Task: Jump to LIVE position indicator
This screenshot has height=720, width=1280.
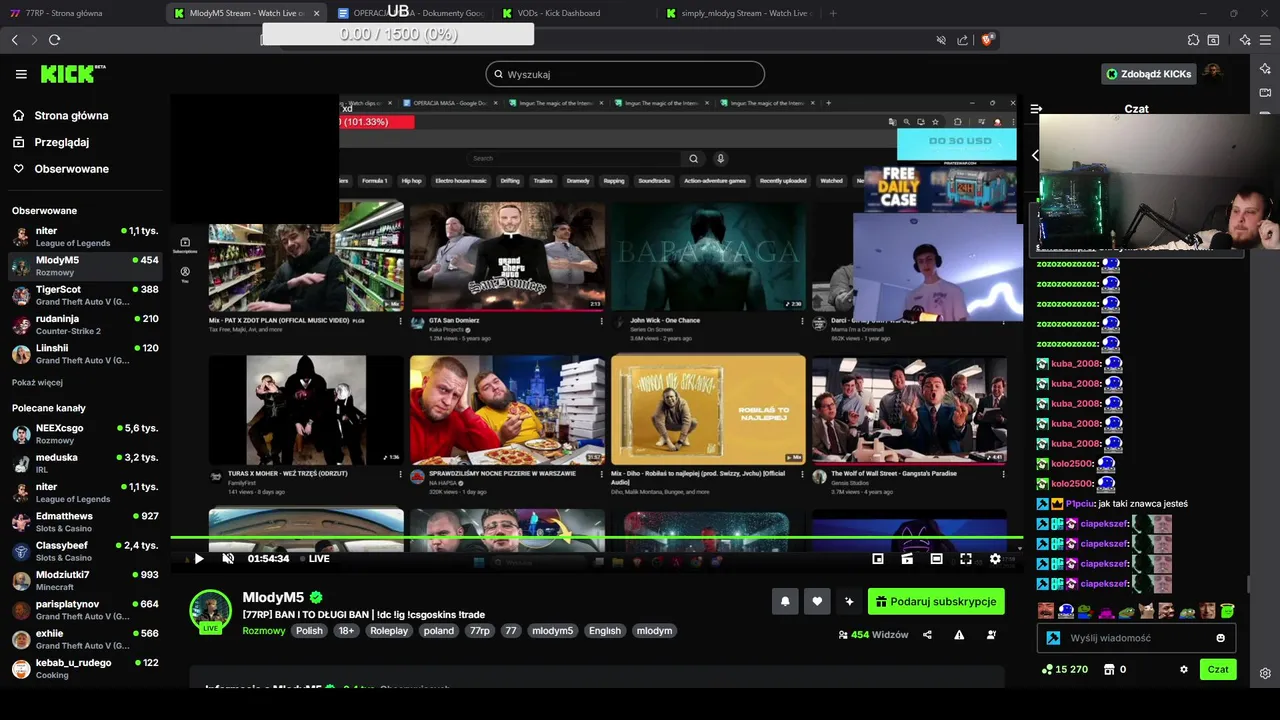Action: tap(313, 559)
